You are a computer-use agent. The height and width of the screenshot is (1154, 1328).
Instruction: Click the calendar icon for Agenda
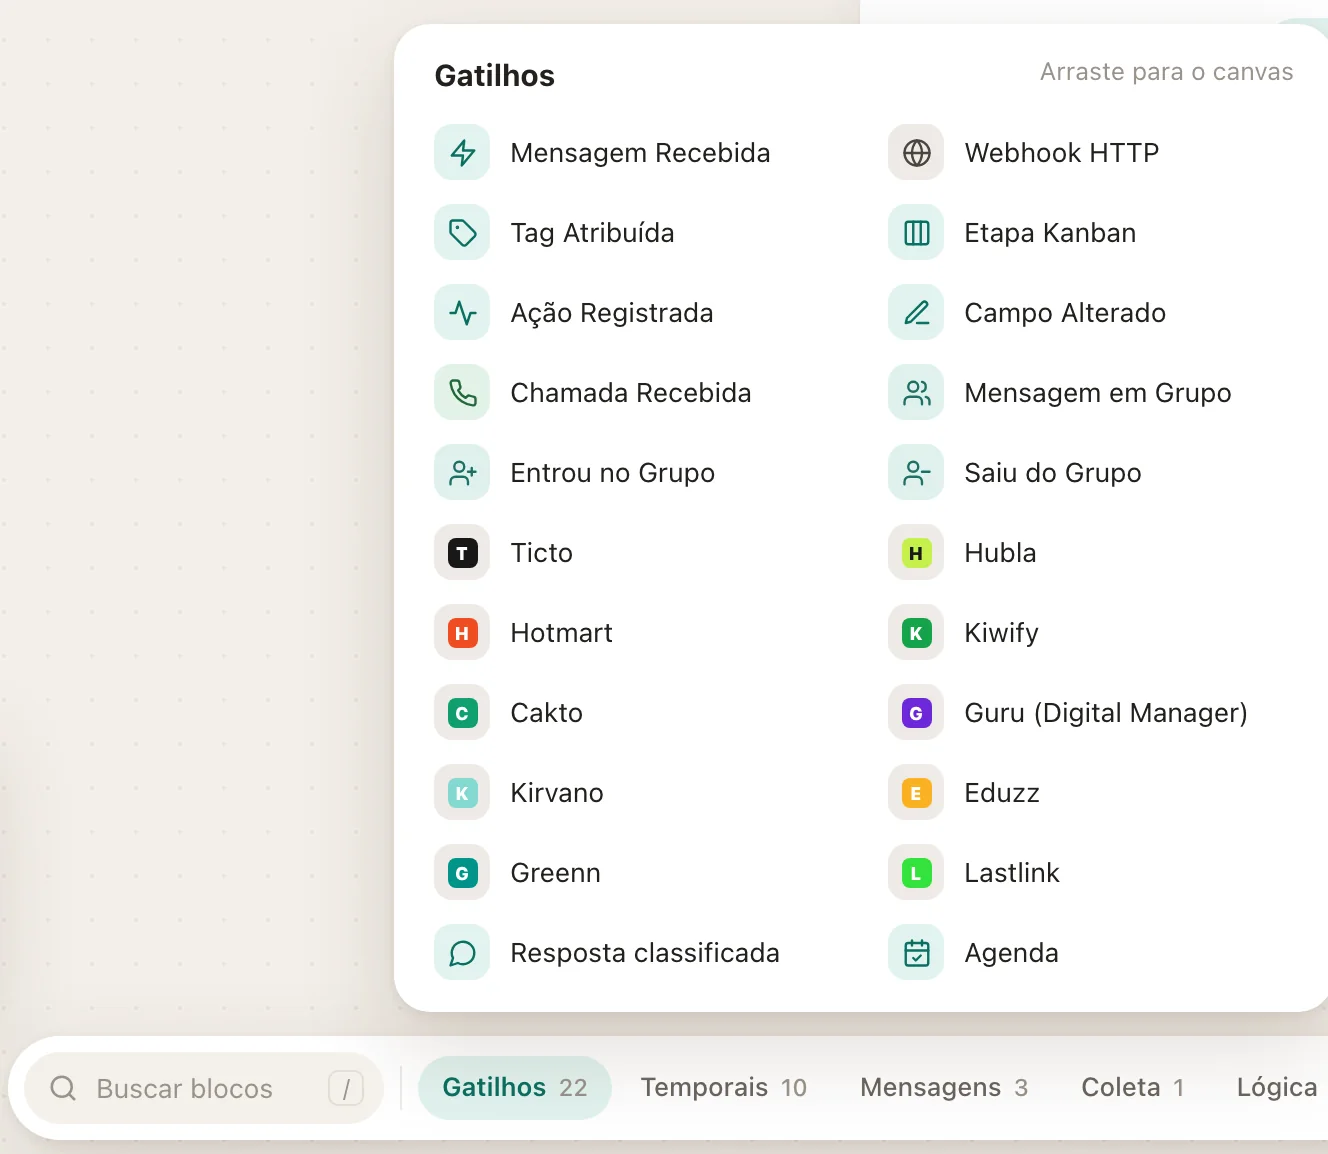tap(916, 953)
